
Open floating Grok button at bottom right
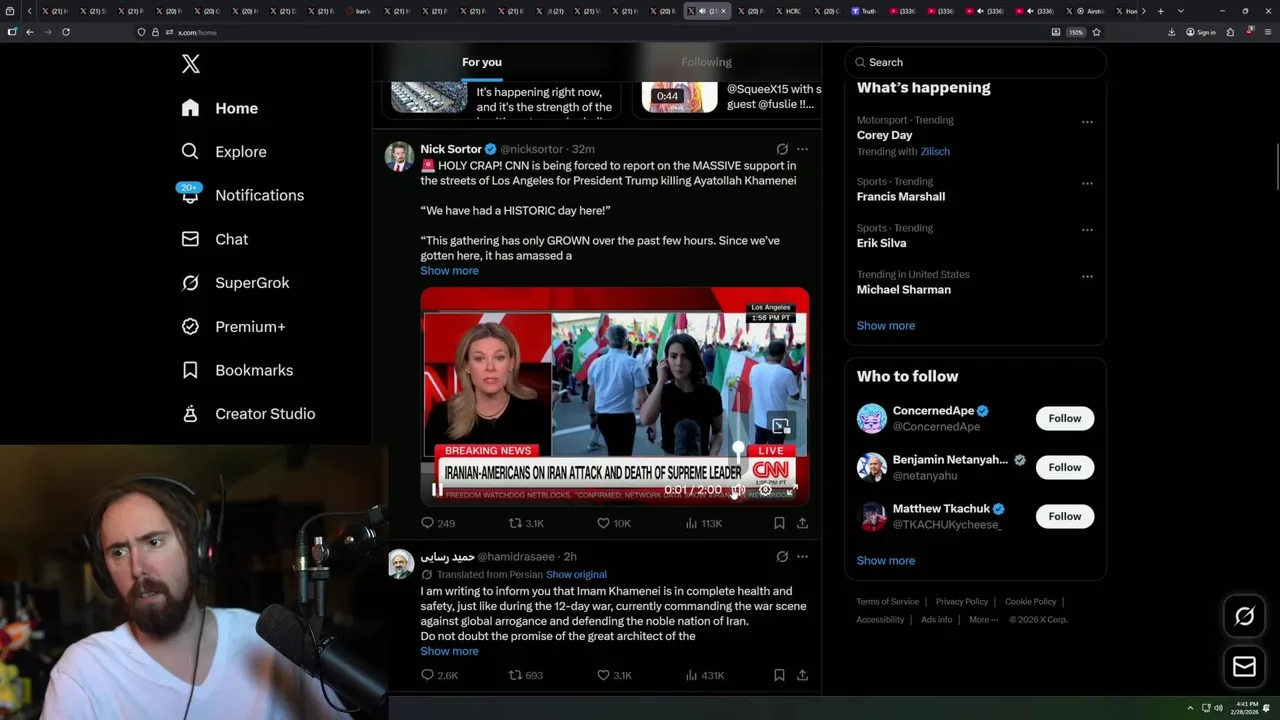[x=1244, y=617]
